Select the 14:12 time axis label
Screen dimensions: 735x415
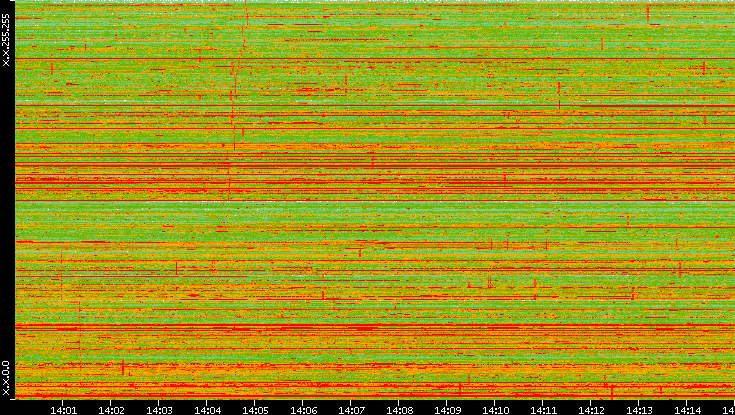coord(591,410)
